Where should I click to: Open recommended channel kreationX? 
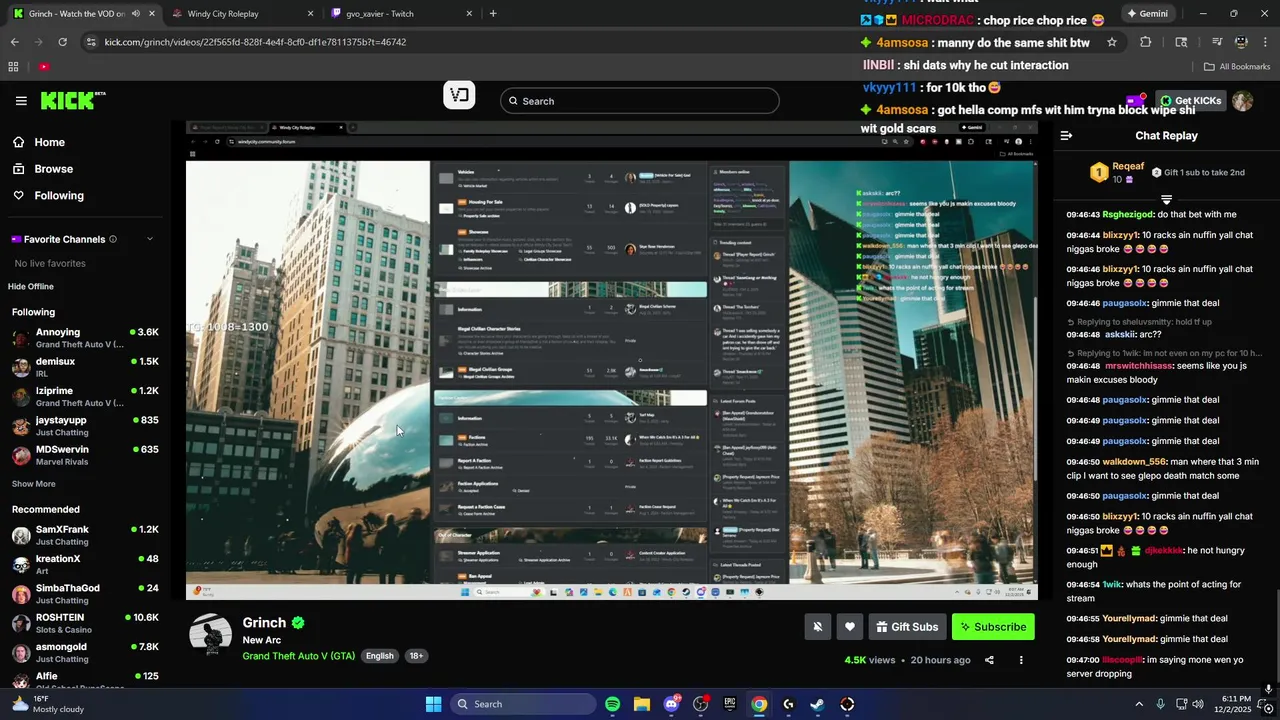85,564
